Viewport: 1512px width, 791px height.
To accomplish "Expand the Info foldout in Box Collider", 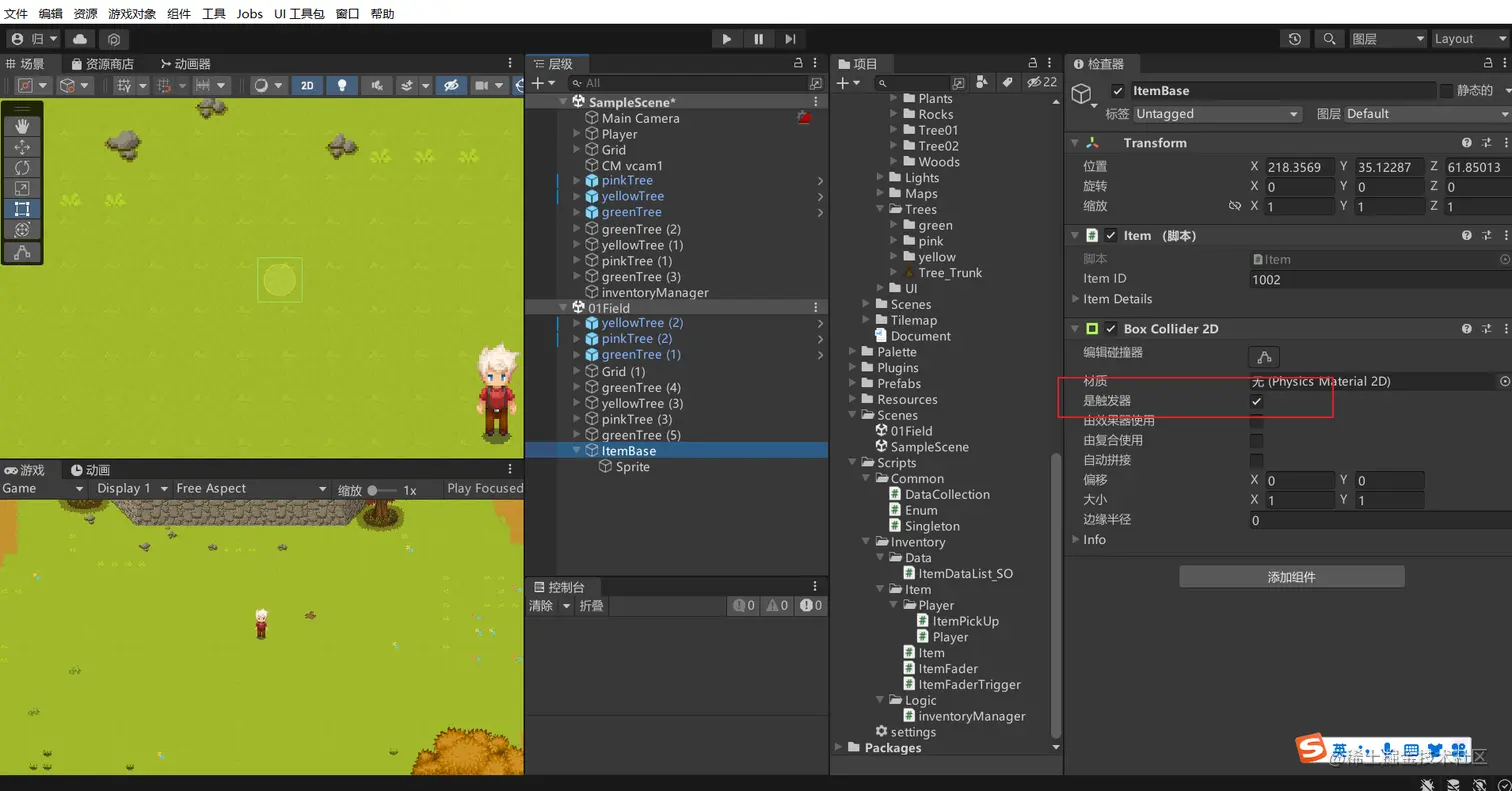I will (x=1076, y=540).
